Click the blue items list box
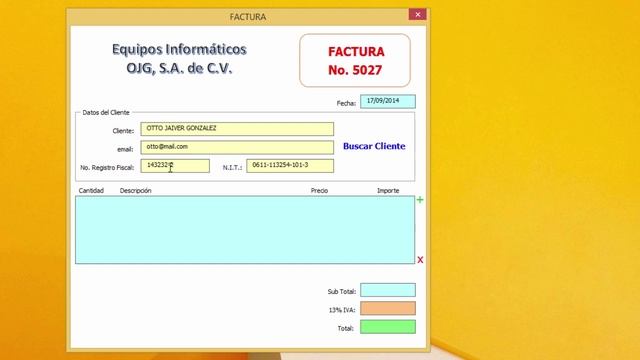This screenshot has width=640, height=360. (245, 230)
